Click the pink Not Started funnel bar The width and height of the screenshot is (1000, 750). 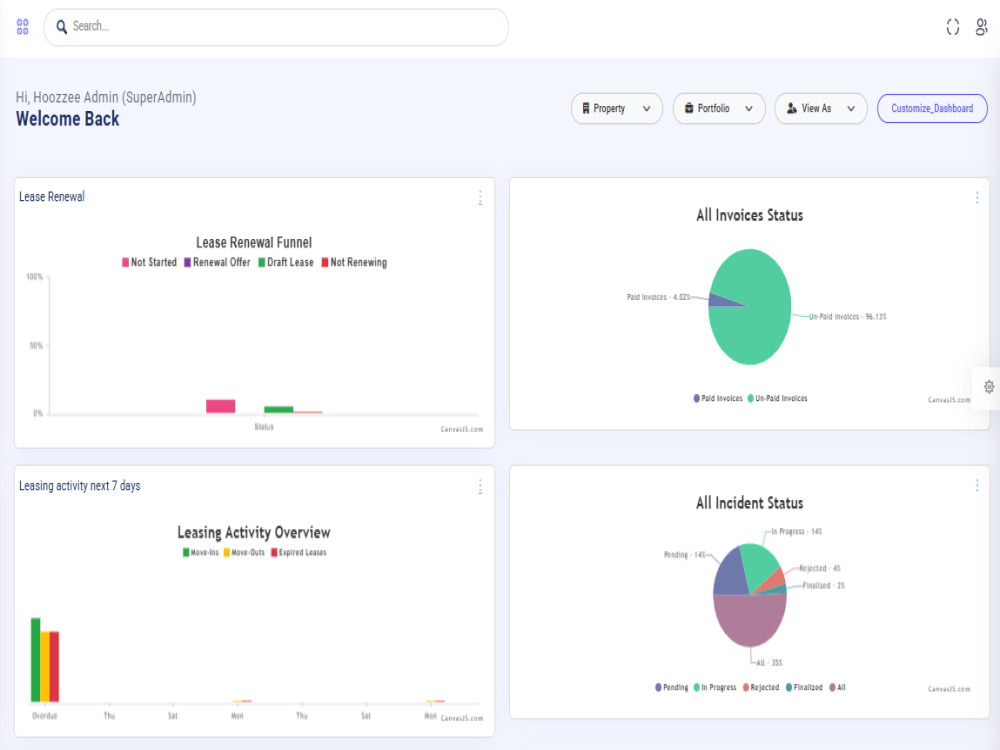221,406
